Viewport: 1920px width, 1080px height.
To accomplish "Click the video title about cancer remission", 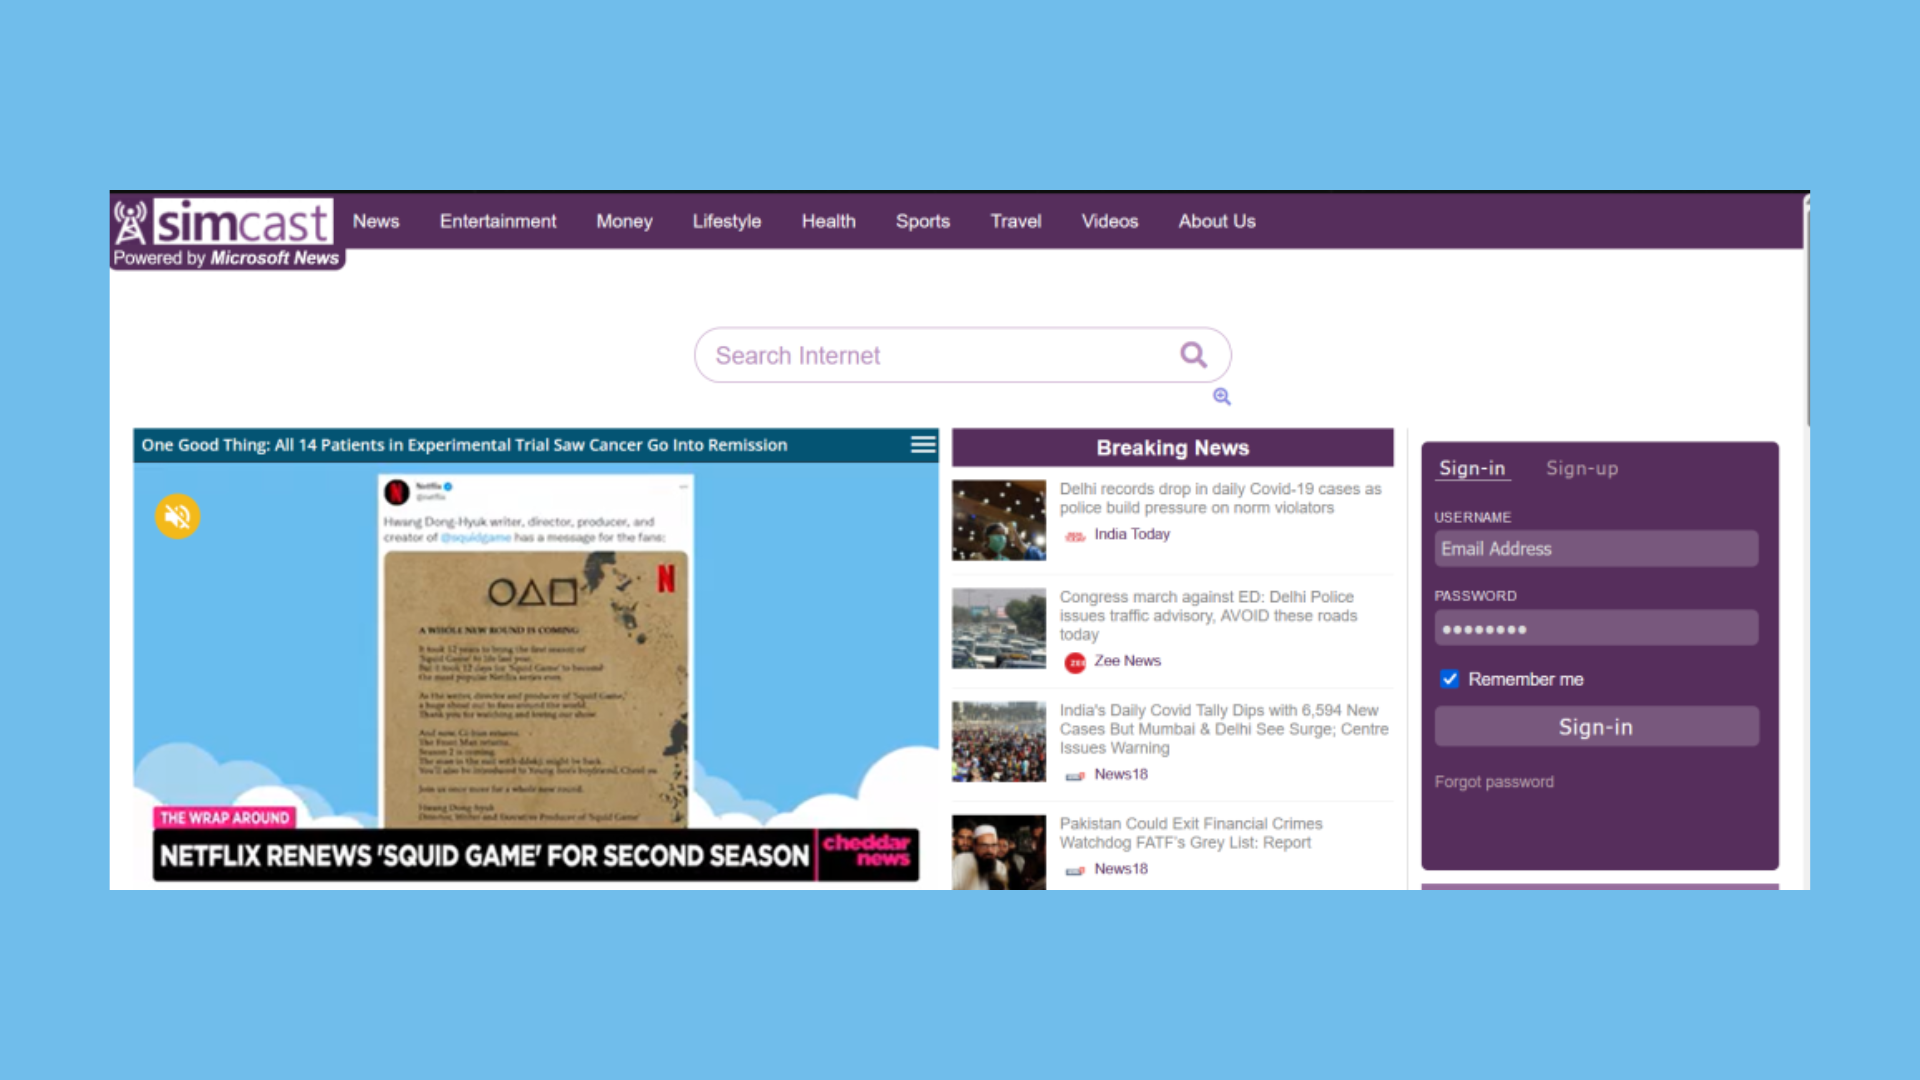I will pos(464,445).
